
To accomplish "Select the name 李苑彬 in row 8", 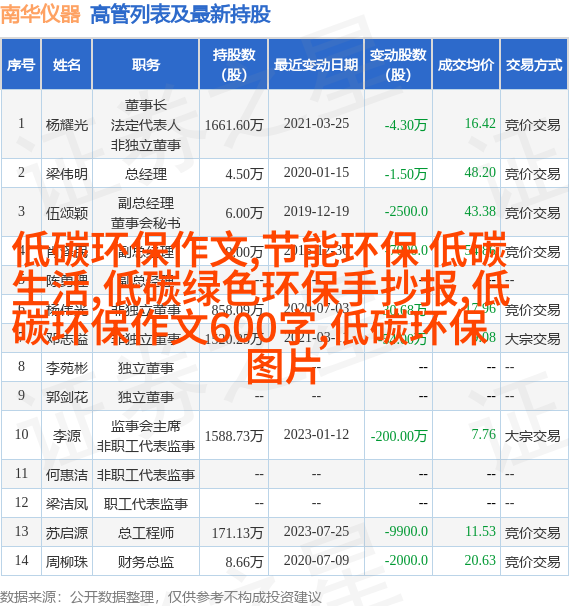I will 66,368.
